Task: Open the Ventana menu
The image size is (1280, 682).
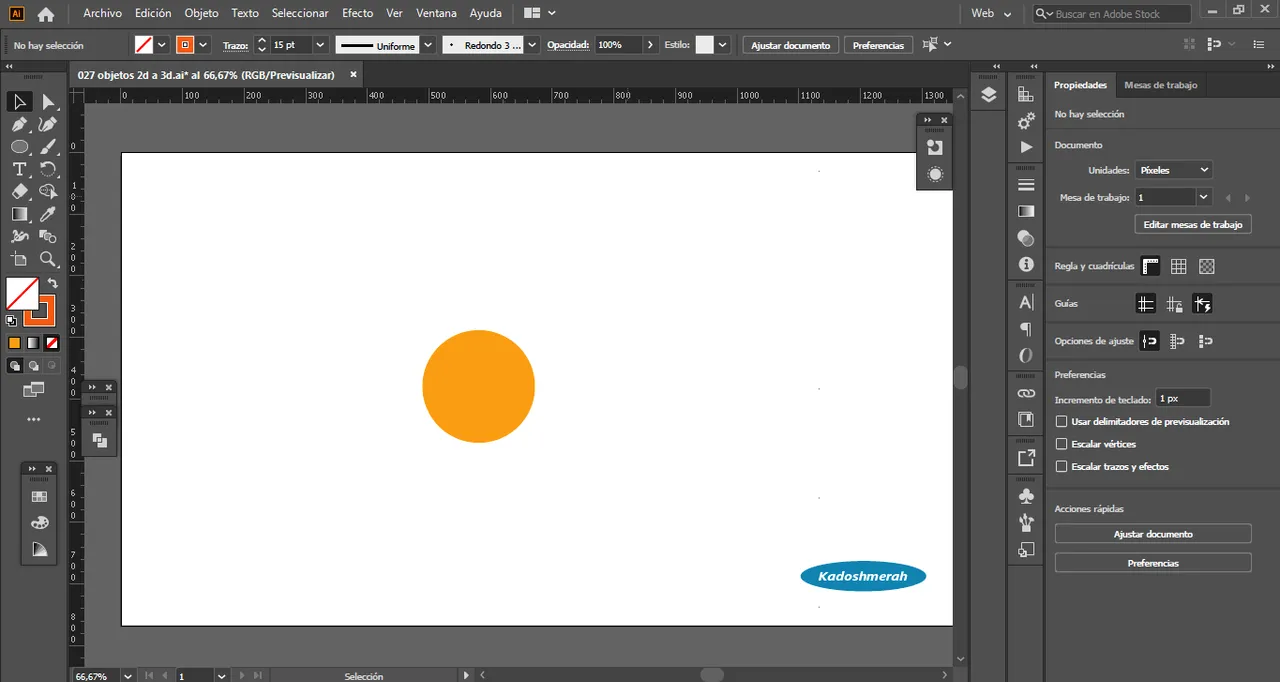Action: pos(436,14)
